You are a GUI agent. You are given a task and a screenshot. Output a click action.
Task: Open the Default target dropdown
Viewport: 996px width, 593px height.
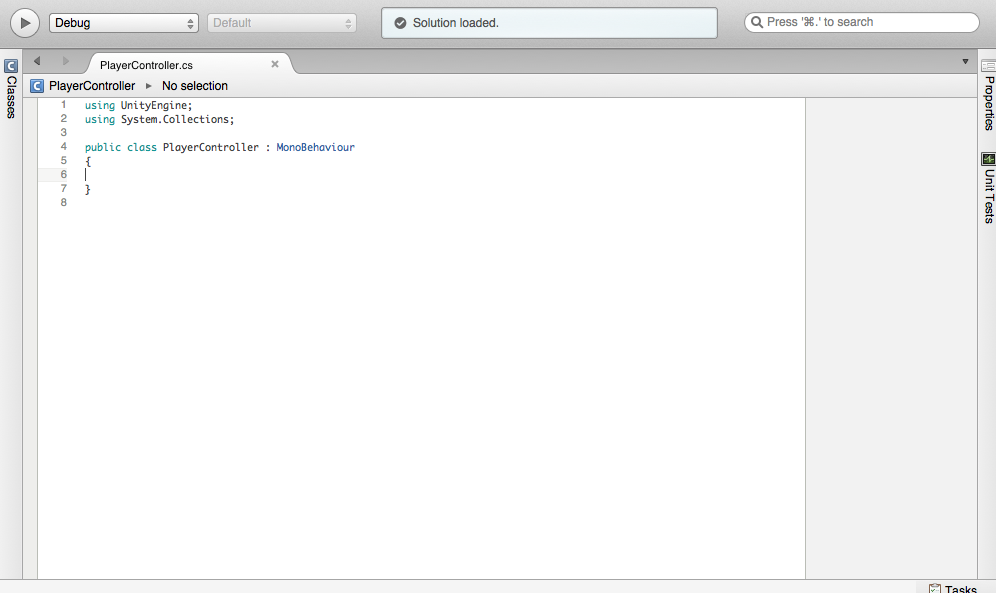(281, 23)
